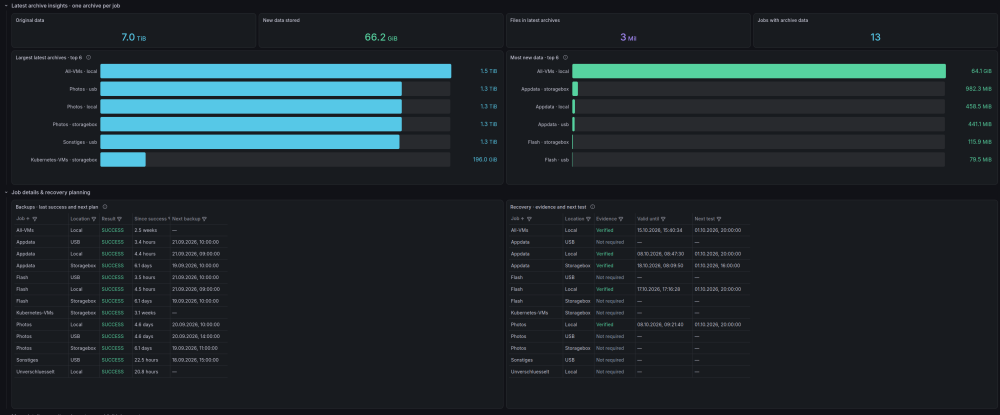Click the 64.1 GiB bar value
1000x415 pixels.
(x=982, y=71)
